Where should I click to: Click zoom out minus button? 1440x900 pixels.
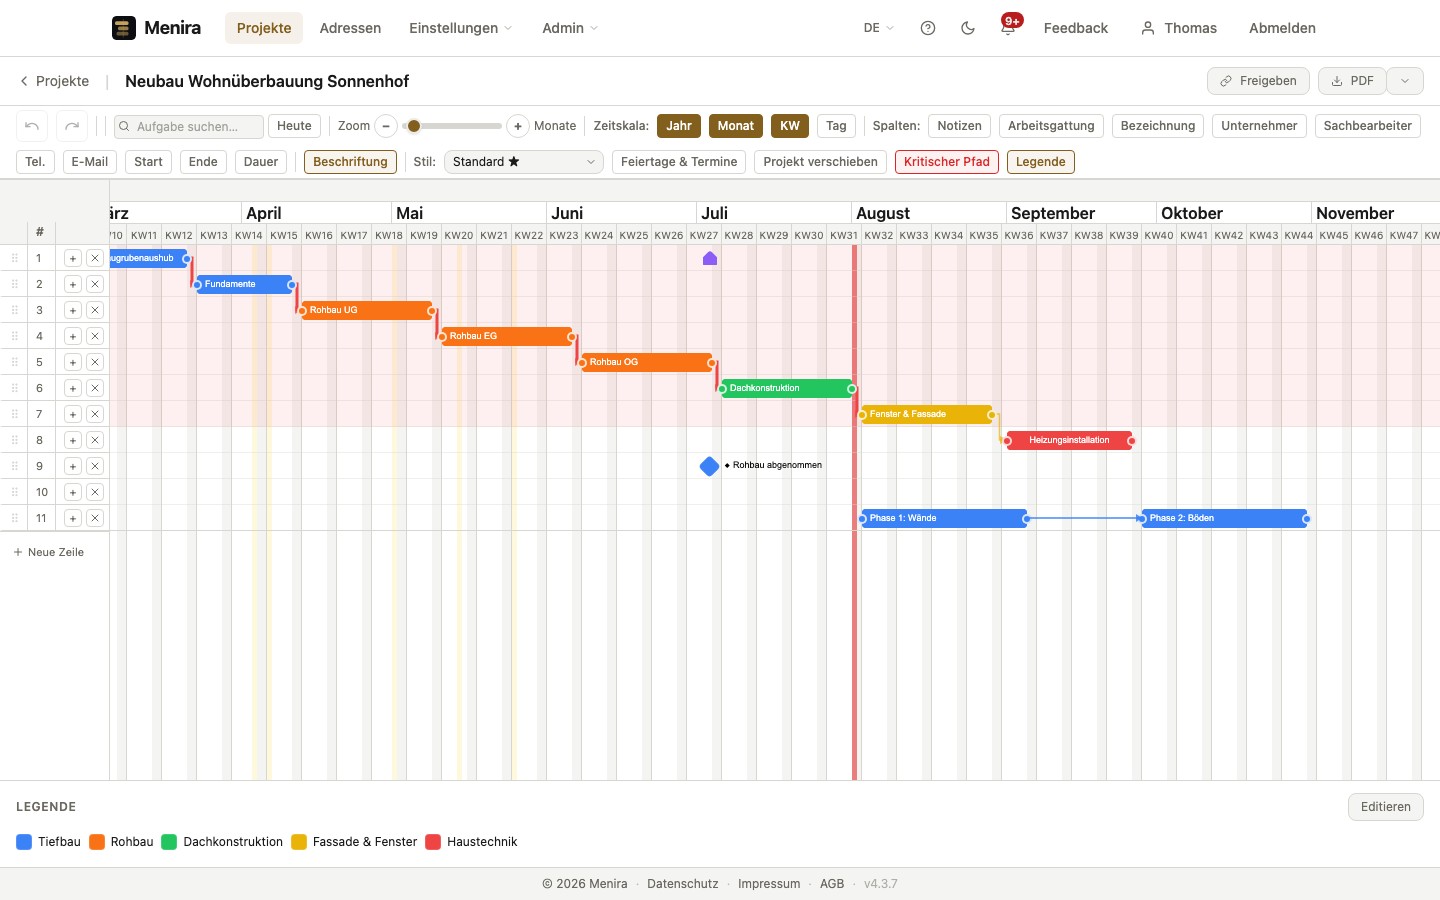386,126
